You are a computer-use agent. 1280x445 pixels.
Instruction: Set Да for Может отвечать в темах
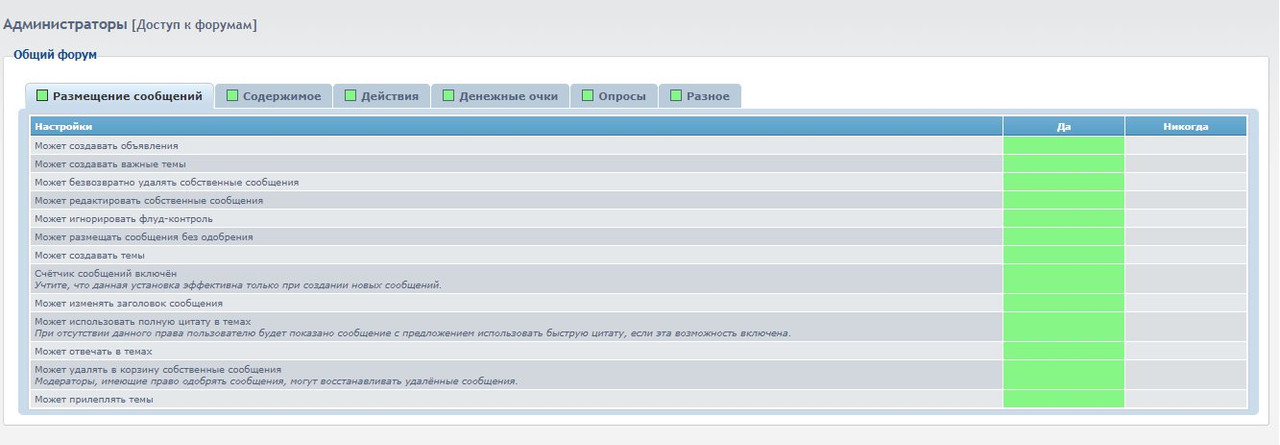pyautogui.click(x=1064, y=350)
